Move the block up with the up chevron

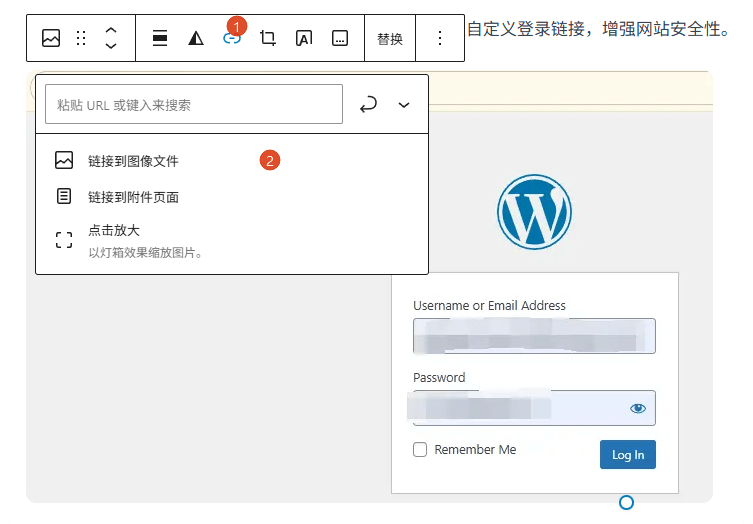[x=111, y=31]
